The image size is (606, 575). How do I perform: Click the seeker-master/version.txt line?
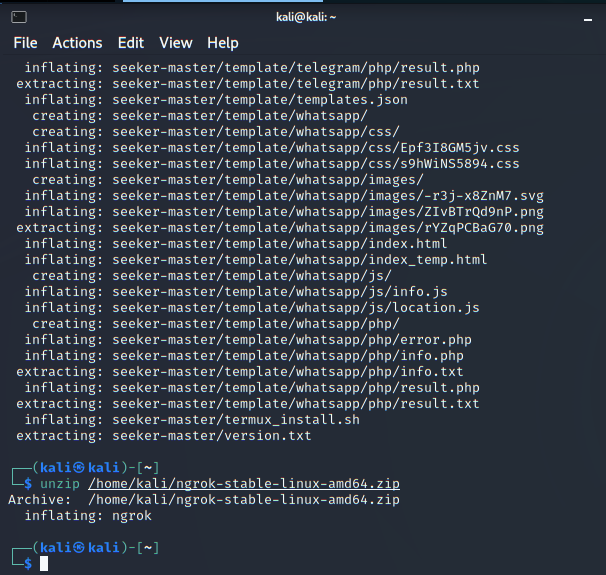pos(163,436)
